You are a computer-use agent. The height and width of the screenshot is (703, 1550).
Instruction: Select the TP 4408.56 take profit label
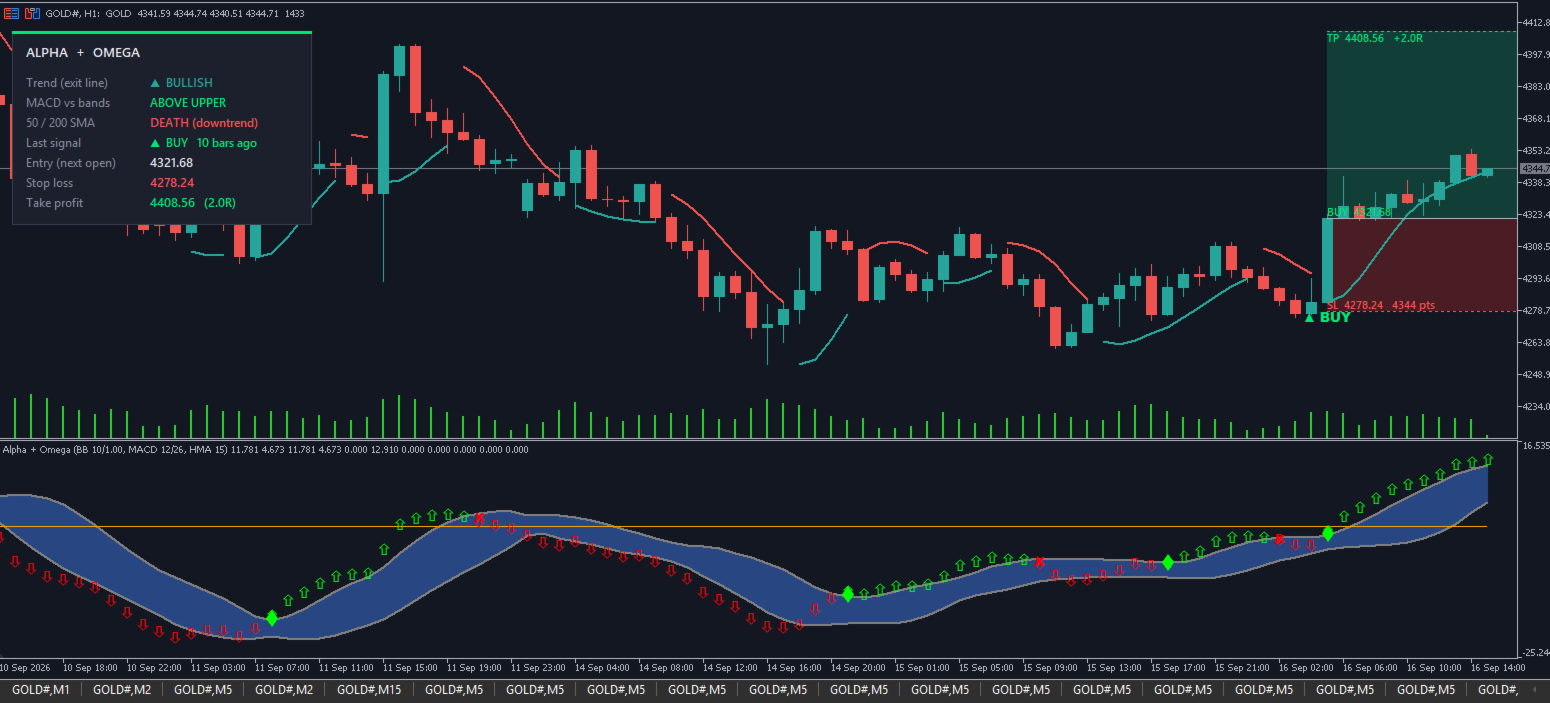(x=1375, y=38)
